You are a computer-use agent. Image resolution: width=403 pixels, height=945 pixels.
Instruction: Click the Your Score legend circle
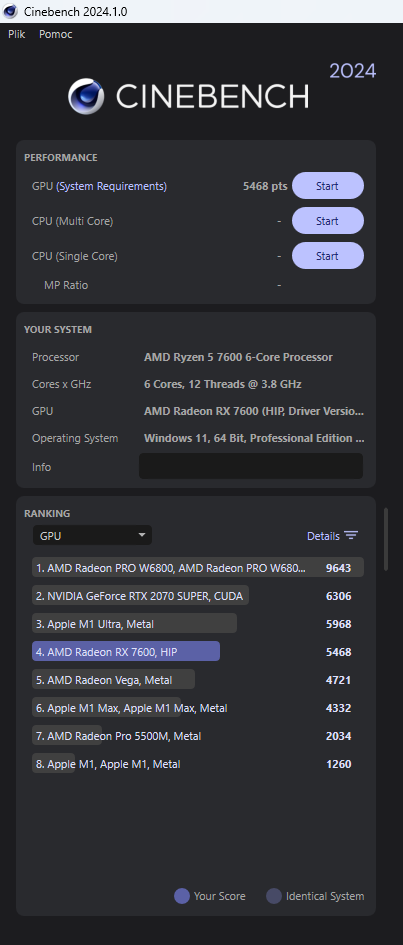point(182,896)
